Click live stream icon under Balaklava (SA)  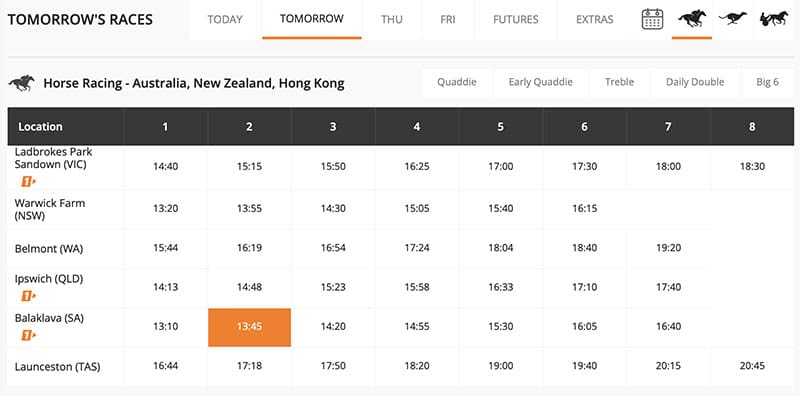click(x=29, y=335)
